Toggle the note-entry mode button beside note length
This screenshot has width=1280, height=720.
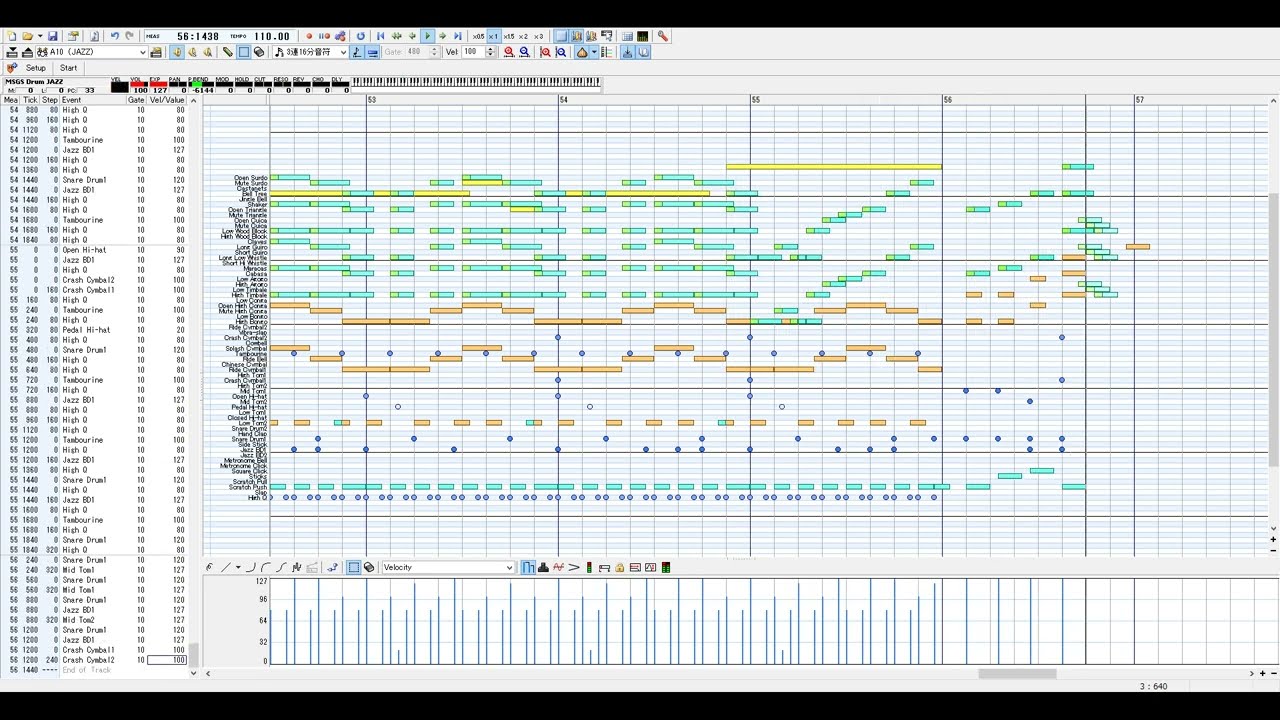357,52
